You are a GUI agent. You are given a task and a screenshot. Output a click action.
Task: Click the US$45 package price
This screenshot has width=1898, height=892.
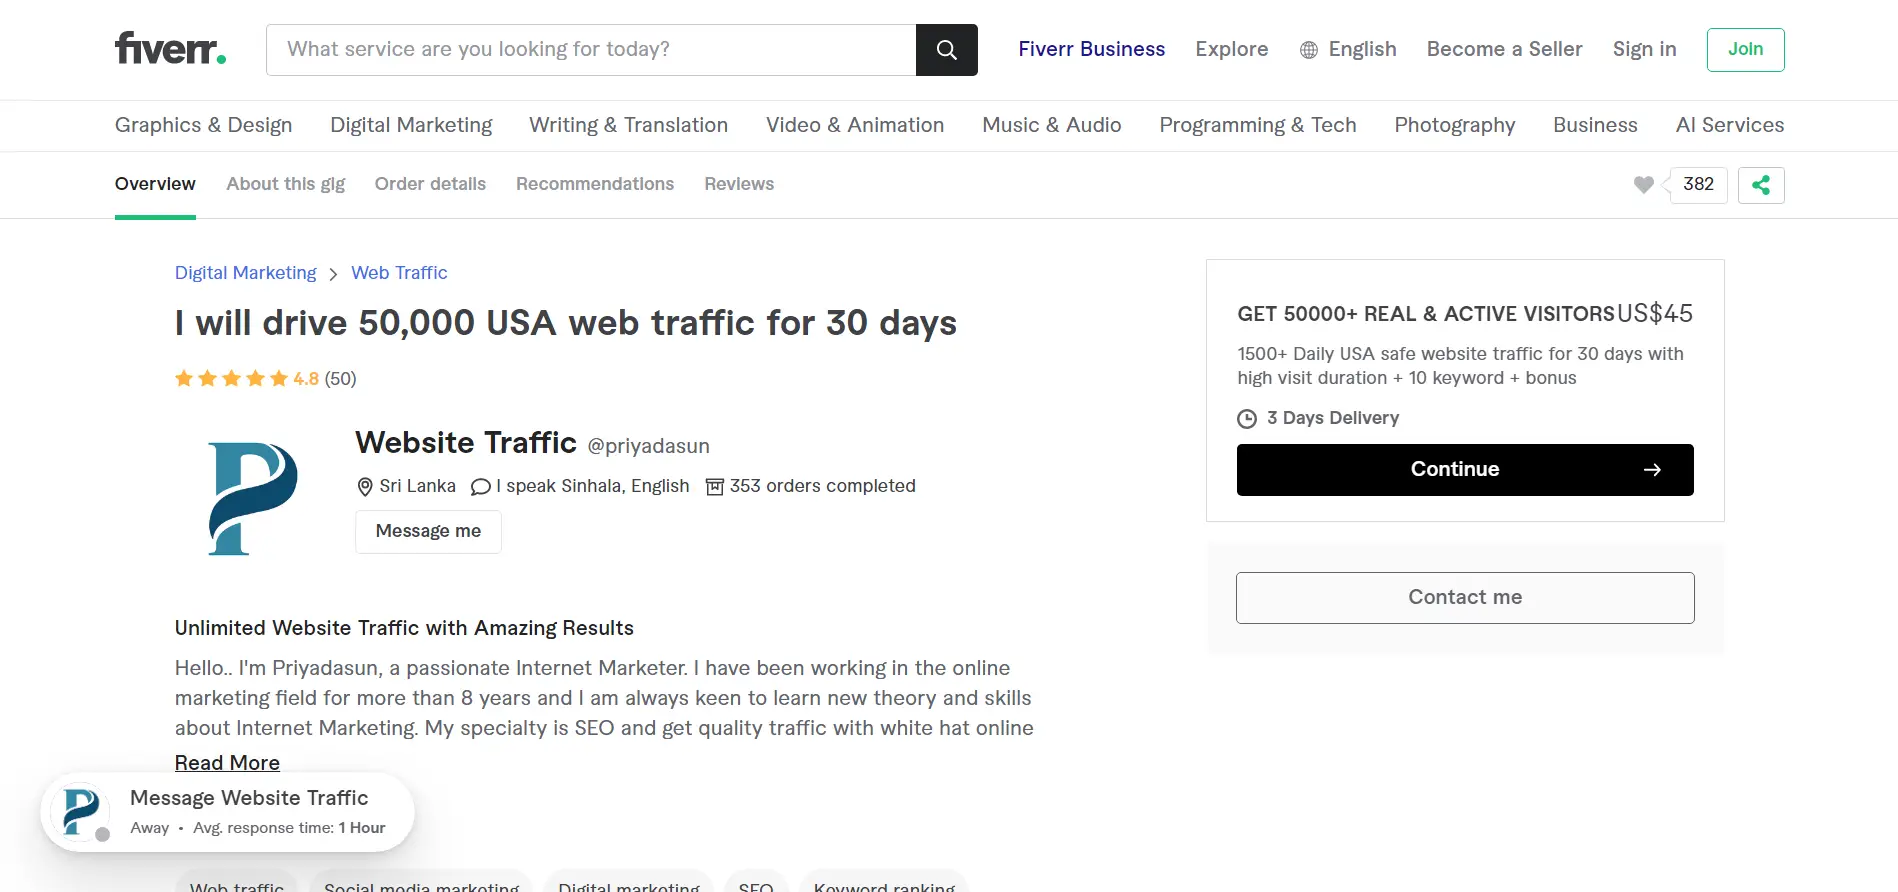click(x=1655, y=314)
